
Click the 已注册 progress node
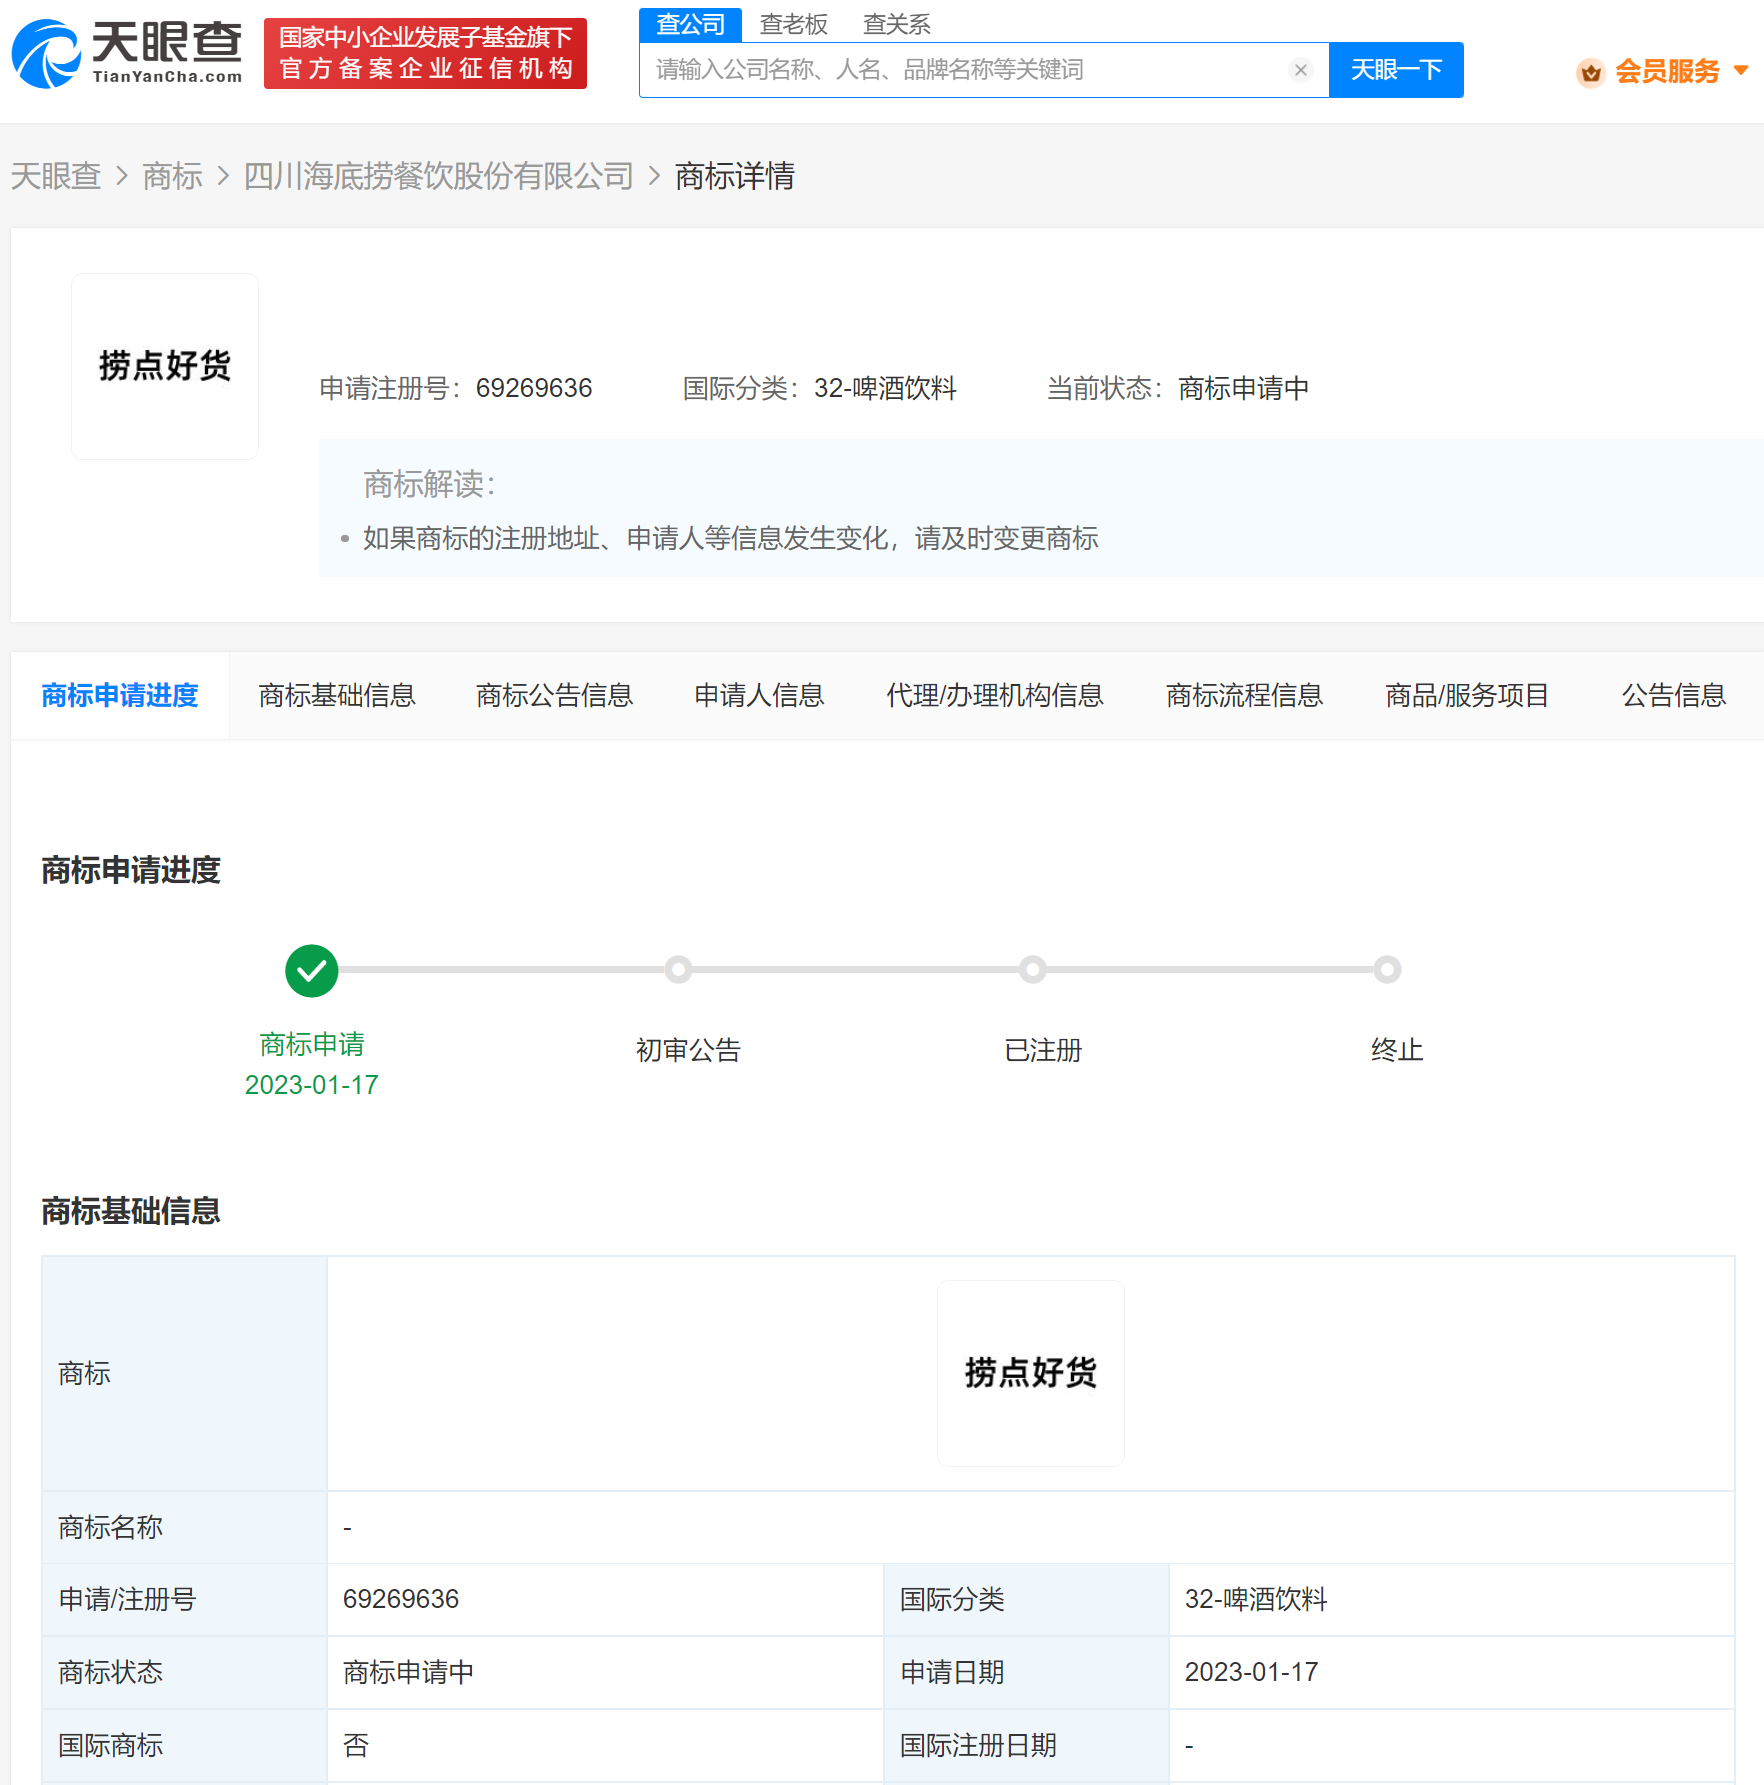(1034, 969)
